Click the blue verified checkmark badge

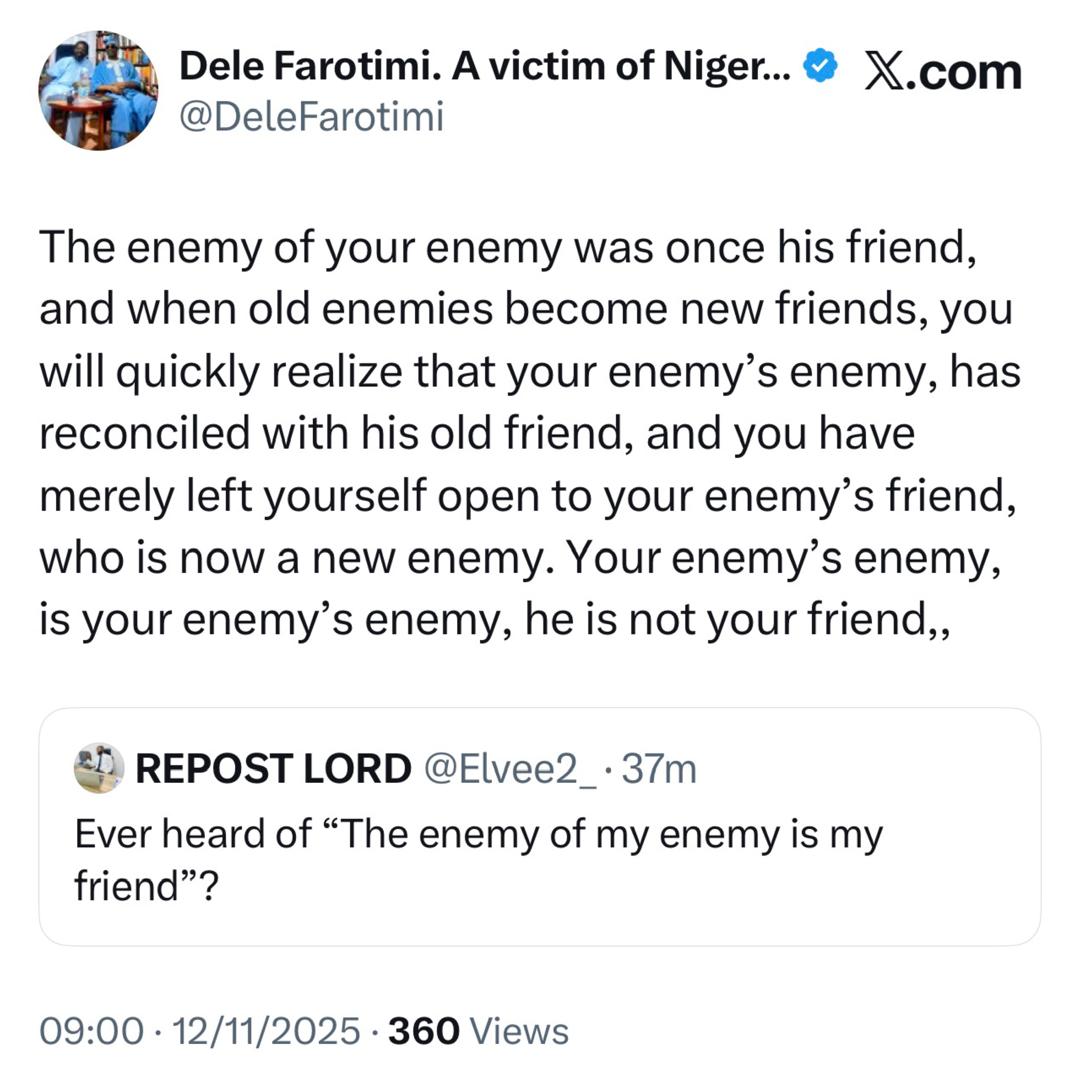click(819, 65)
